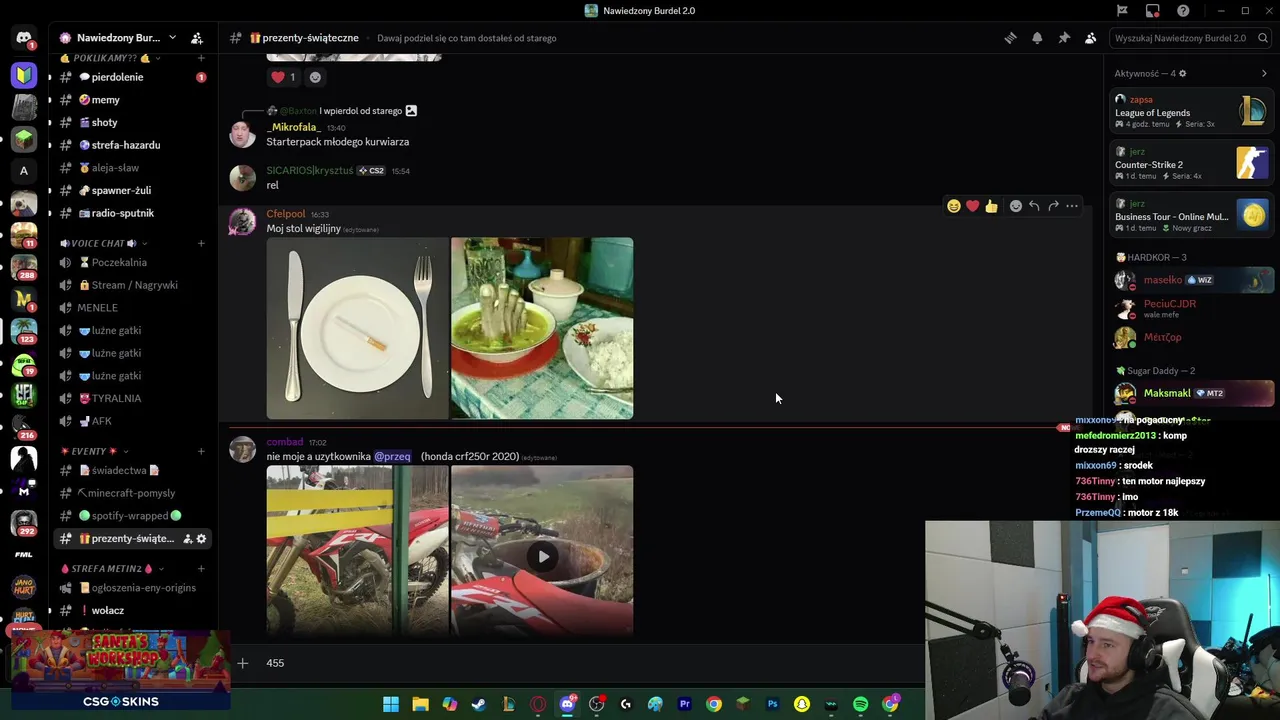Screen dimensions: 1280x720
Task: React with thumbs up in message toolbar
Action: click(x=991, y=206)
